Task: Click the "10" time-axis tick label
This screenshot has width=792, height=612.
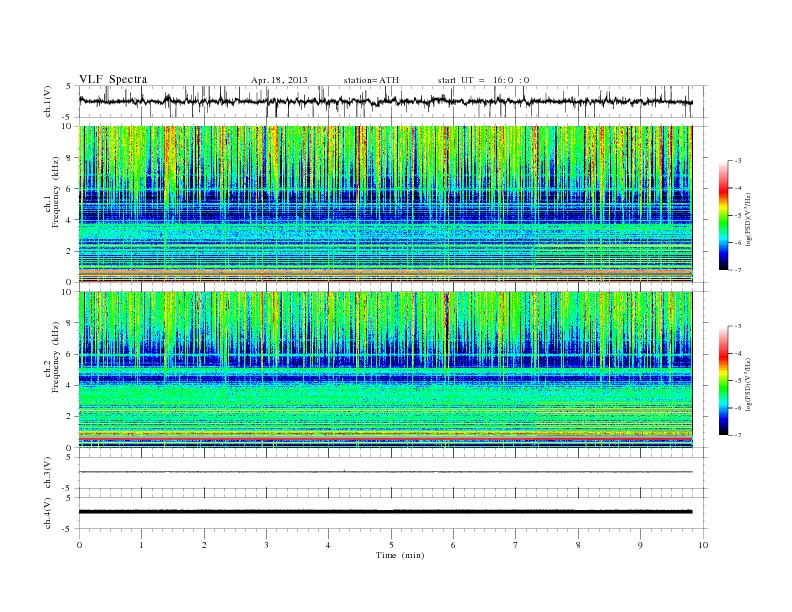Action: point(703,545)
